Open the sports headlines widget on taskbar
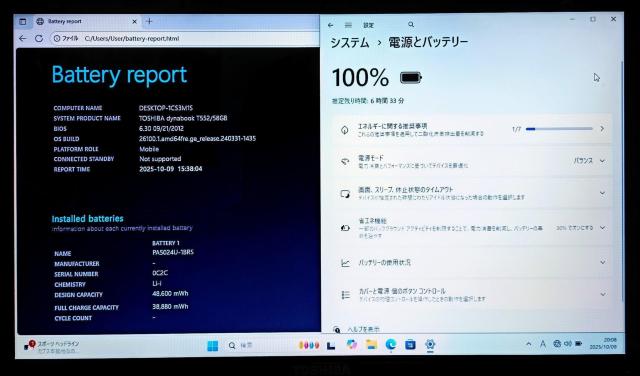The width and height of the screenshot is (640, 376). (51, 346)
